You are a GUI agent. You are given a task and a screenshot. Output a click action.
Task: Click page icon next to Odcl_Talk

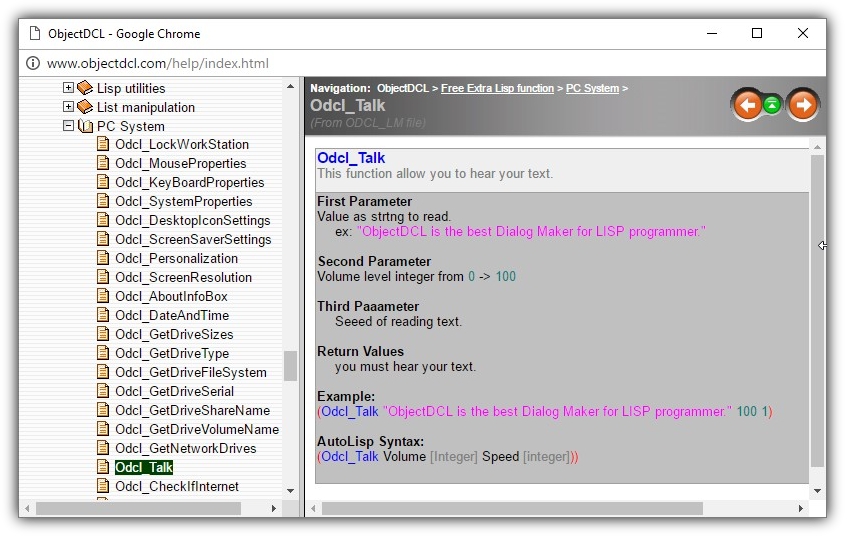(x=102, y=467)
